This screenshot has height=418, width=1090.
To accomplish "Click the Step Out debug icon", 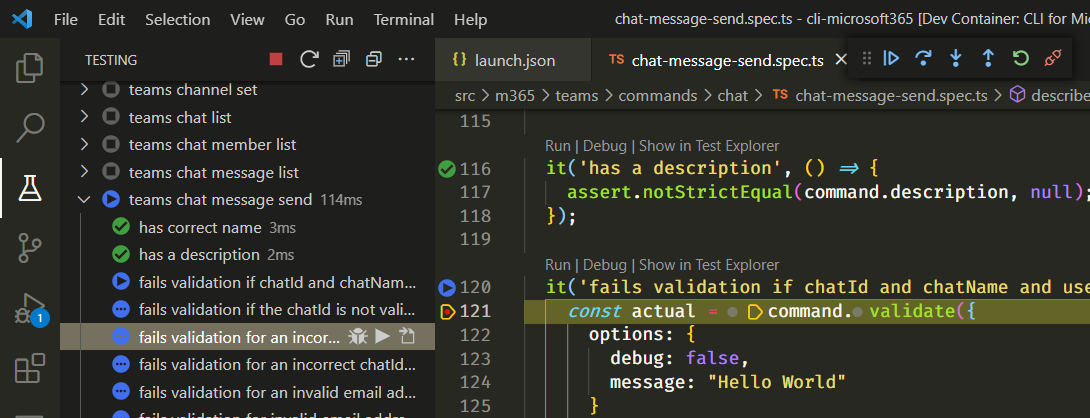I will click(988, 59).
